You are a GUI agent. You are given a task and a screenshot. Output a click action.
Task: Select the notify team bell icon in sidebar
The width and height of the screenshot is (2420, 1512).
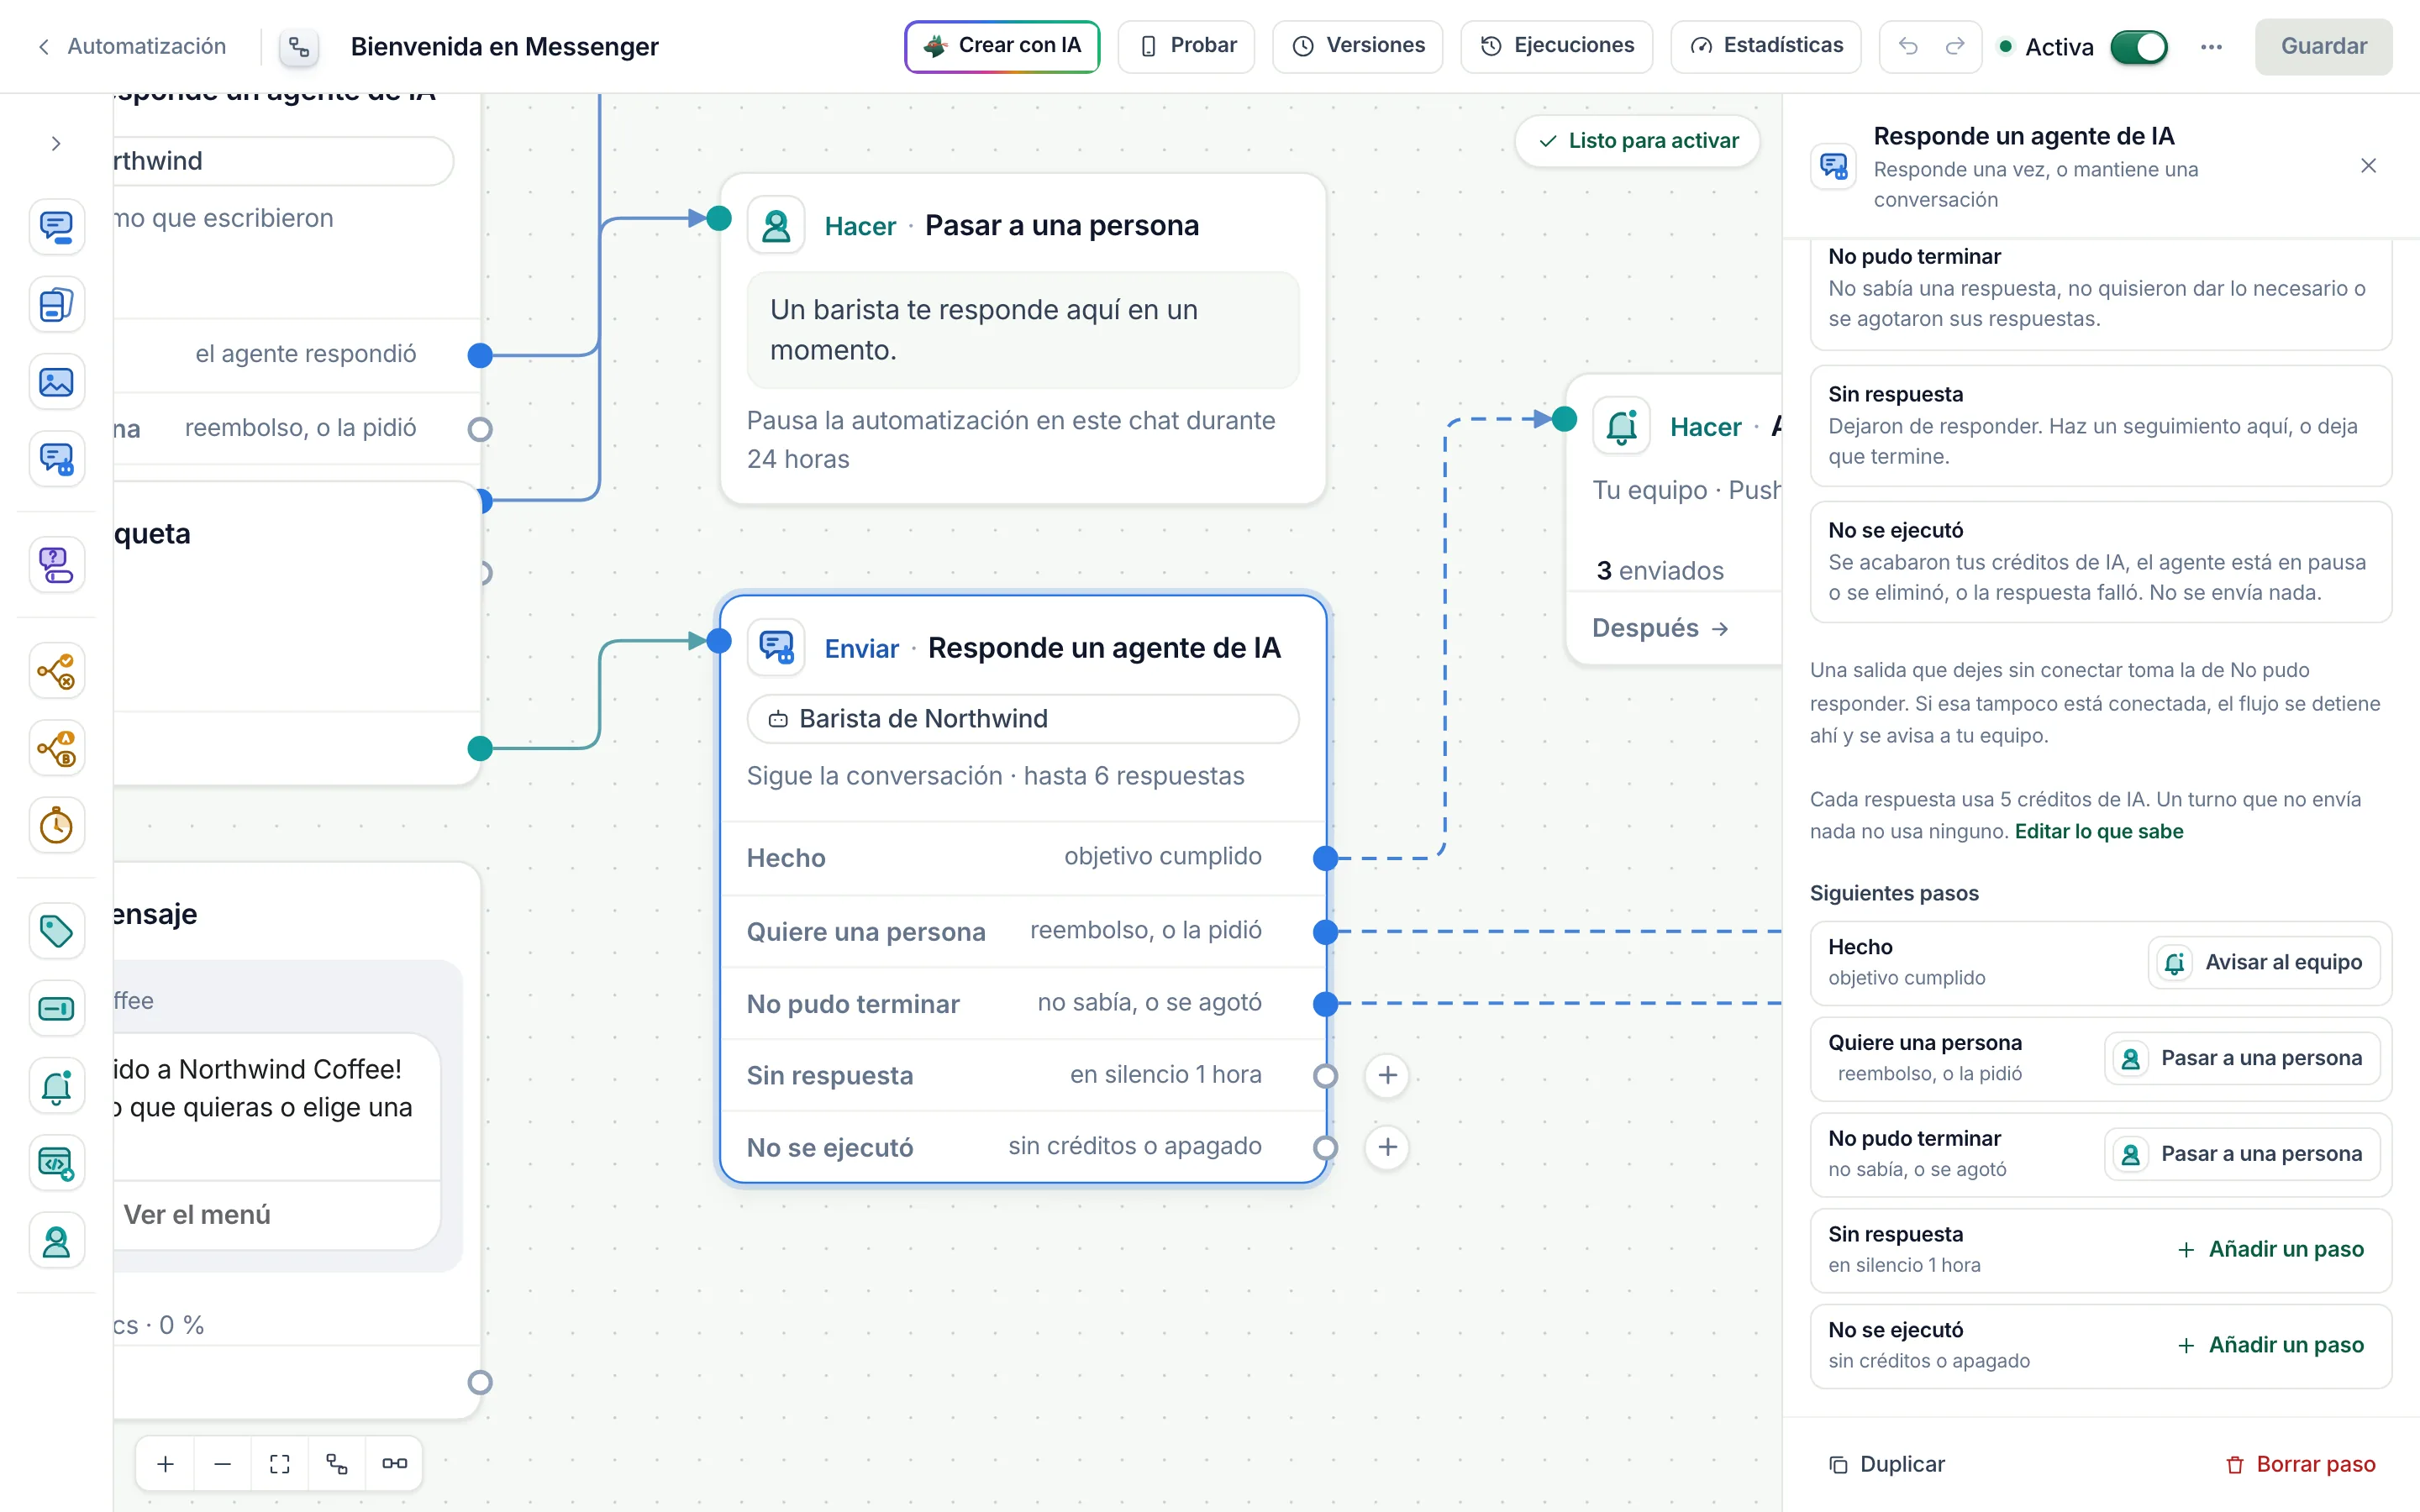click(56, 1086)
